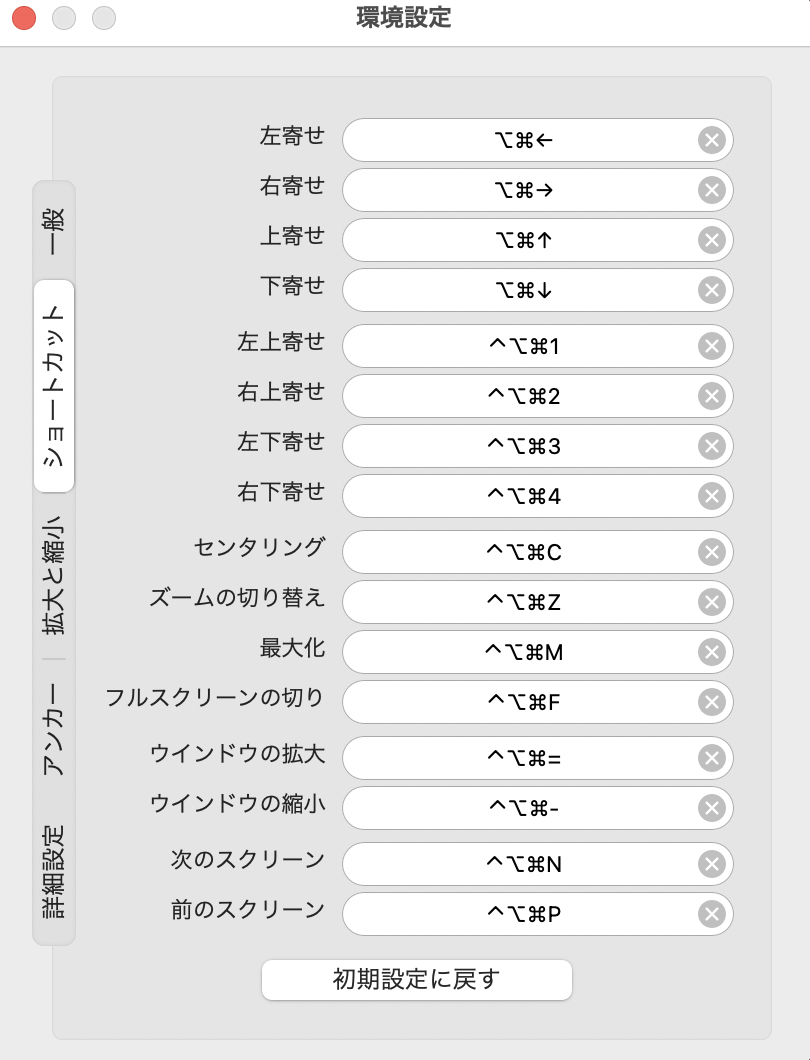Clear the 左寄せ shortcut with its X icon

[x=711, y=140]
